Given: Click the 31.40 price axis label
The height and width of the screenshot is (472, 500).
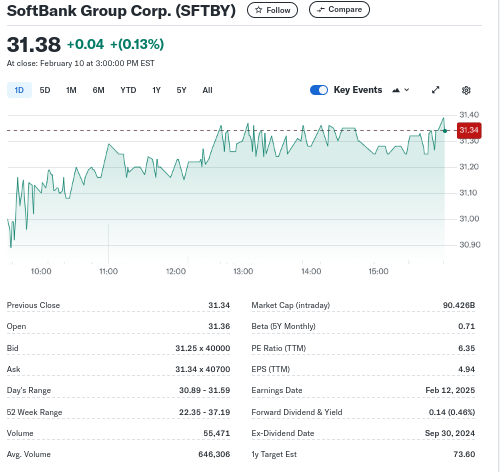Looking at the screenshot, I should click(469, 115).
